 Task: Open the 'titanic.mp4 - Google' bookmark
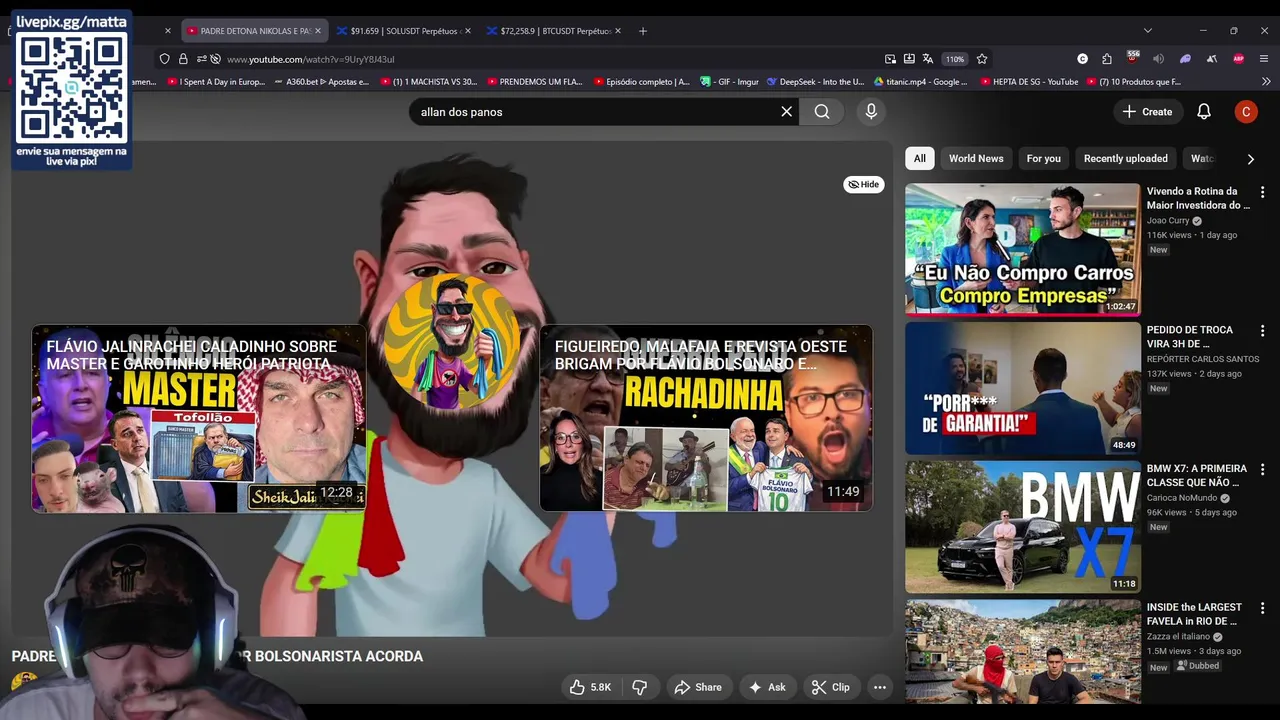(x=921, y=82)
